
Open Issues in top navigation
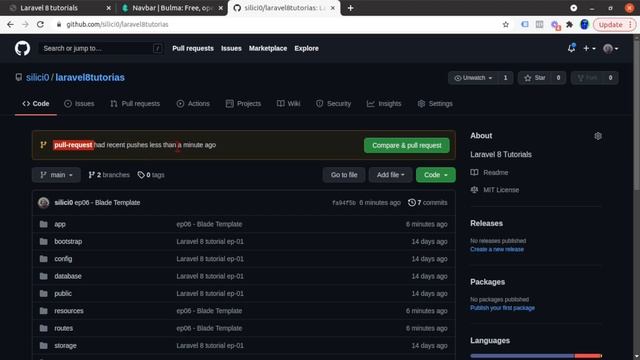point(231,49)
